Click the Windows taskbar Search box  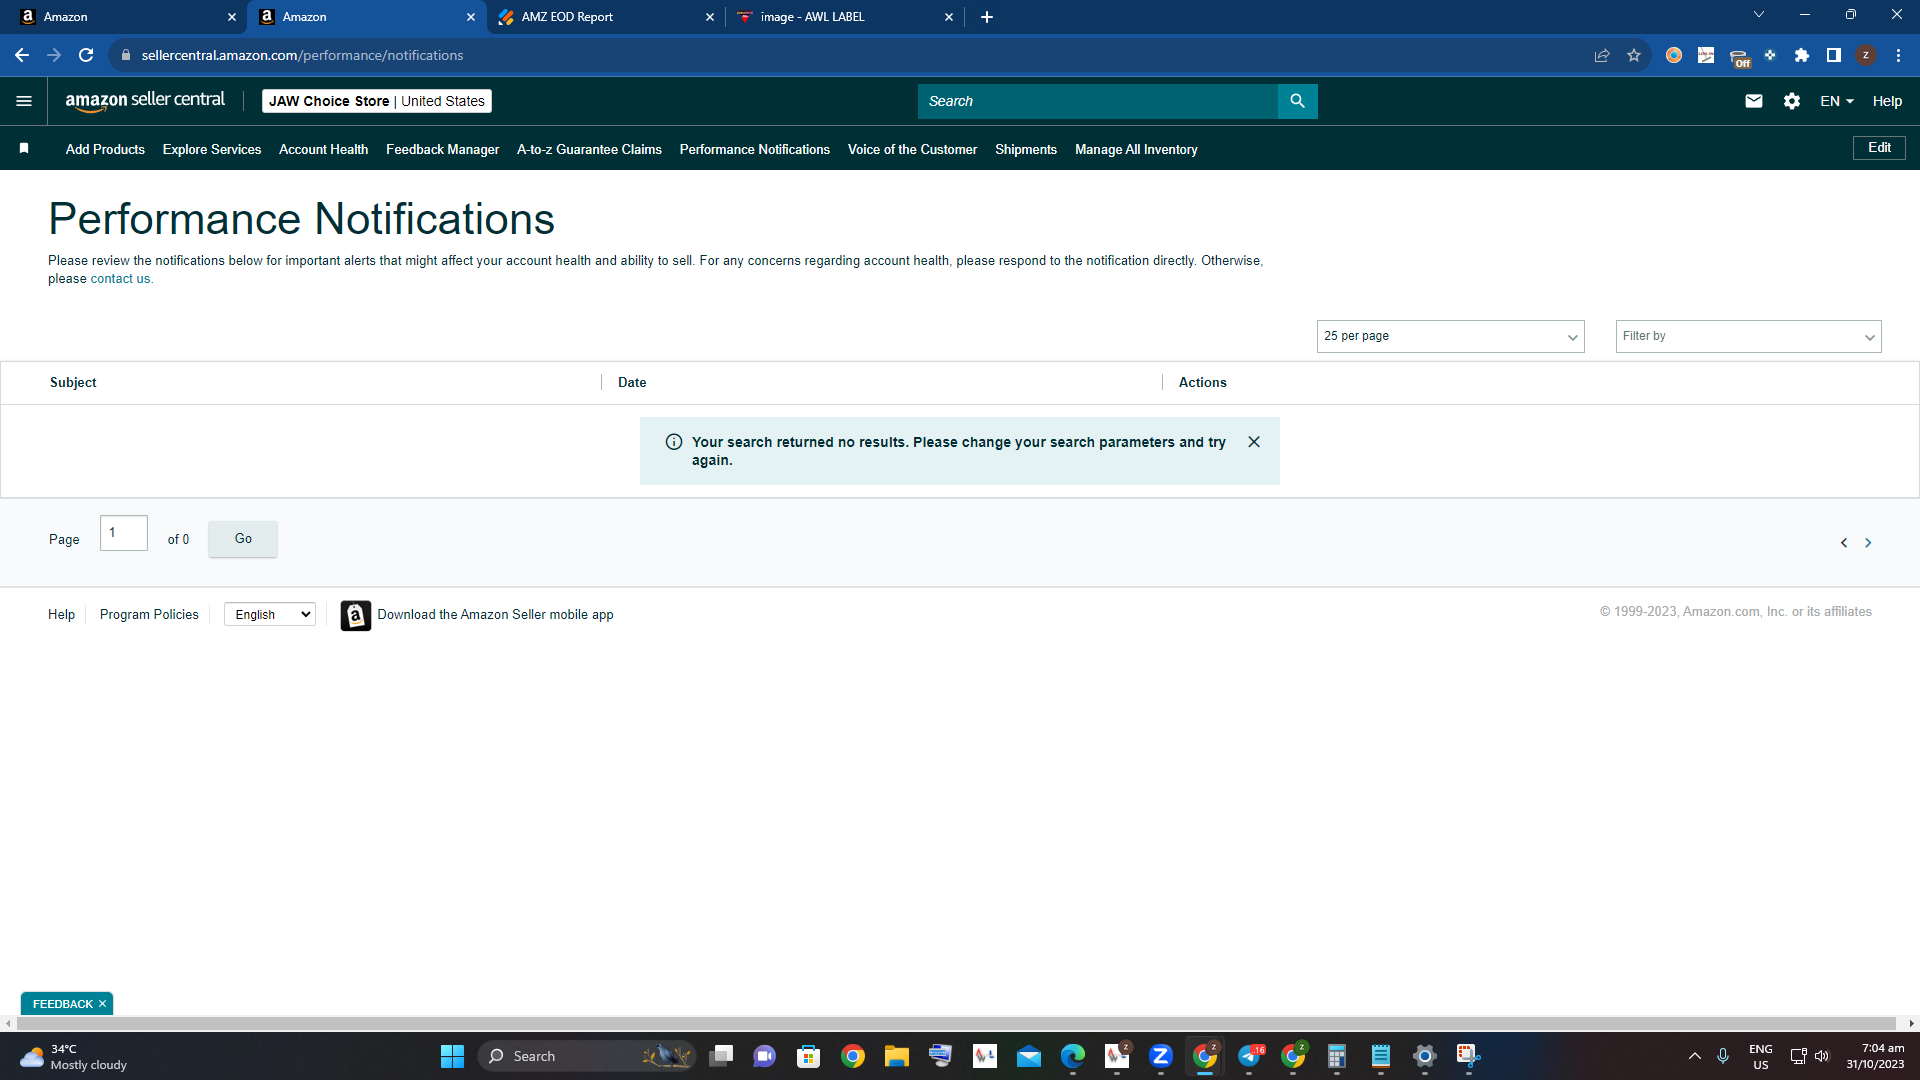(x=587, y=1056)
